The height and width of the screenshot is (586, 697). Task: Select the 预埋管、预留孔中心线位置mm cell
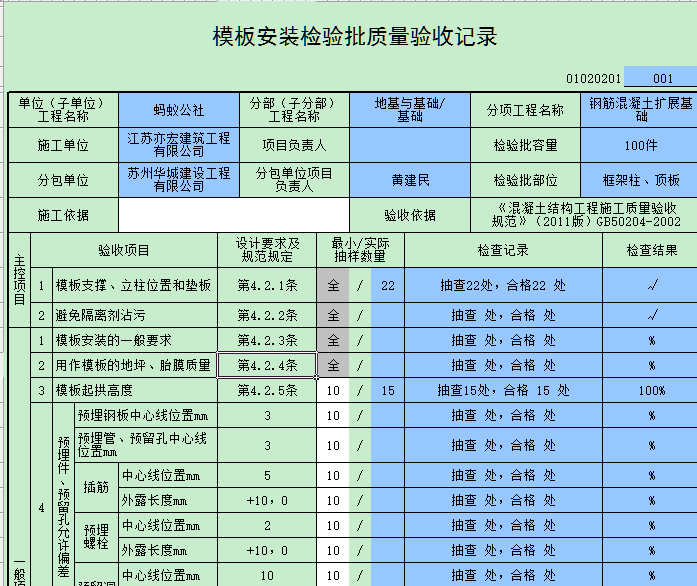146,445
